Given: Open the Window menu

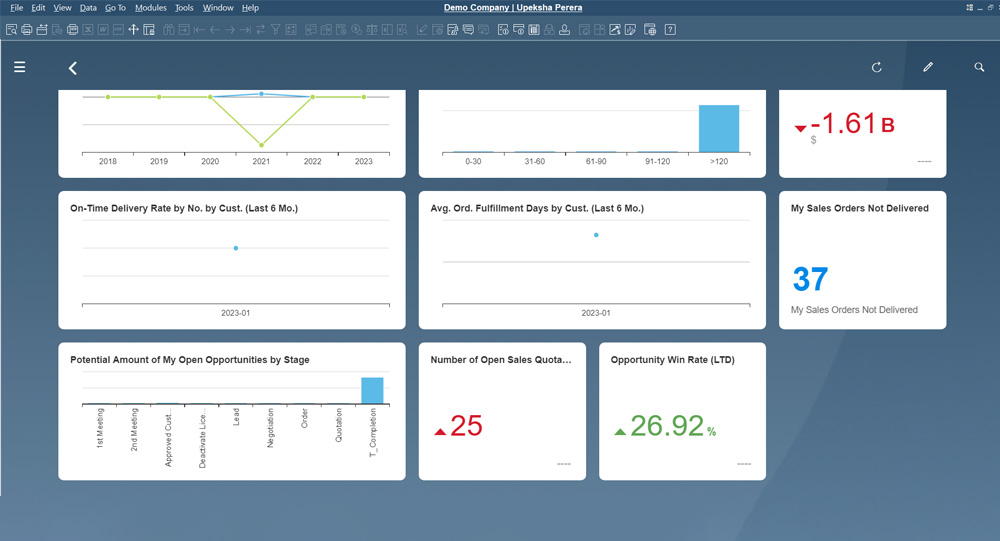Looking at the screenshot, I should click(x=218, y=8).
